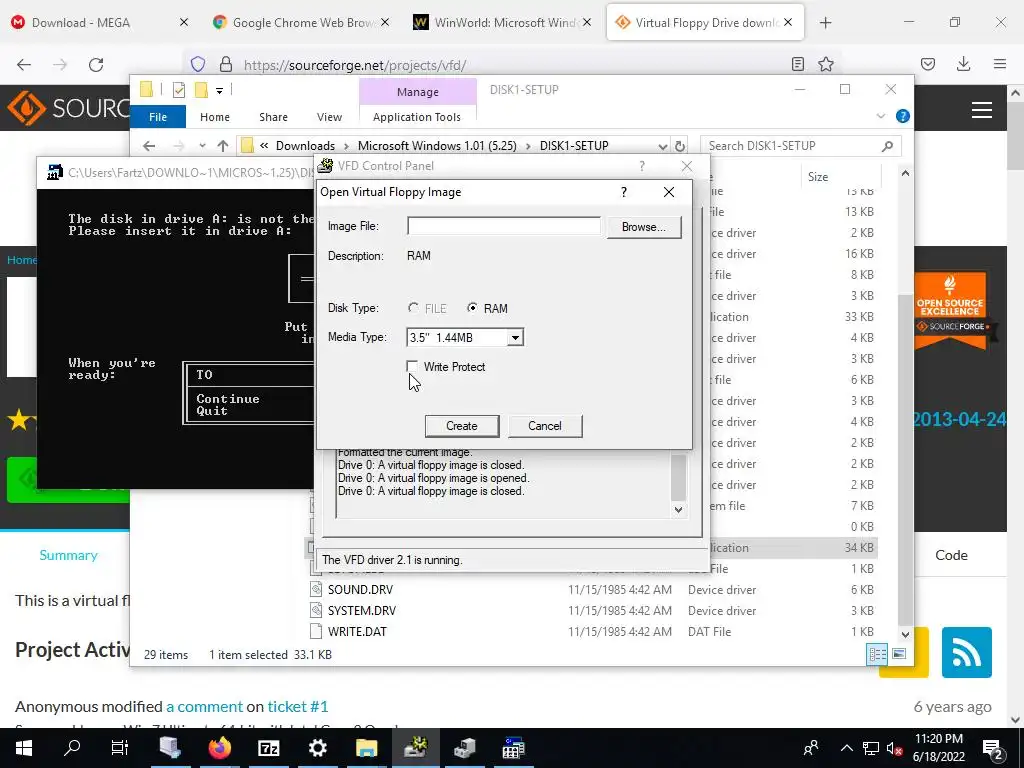
Task: Open the View ribbon tab
Action: 329,117
